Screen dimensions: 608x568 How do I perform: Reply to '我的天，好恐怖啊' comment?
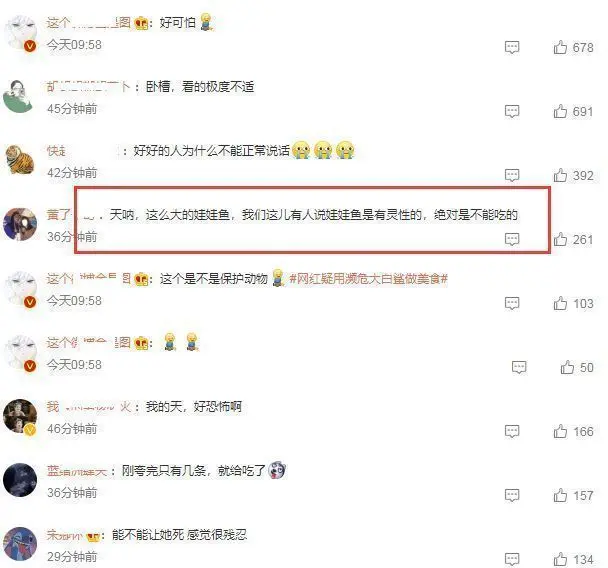[x=512, y=432]
